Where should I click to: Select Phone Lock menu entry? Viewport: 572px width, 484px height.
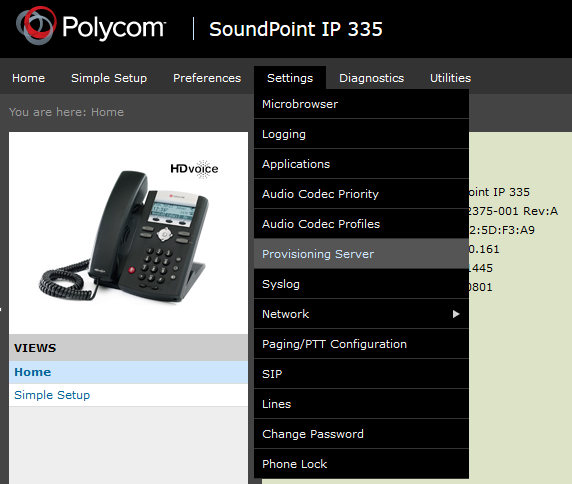[362, 464]
